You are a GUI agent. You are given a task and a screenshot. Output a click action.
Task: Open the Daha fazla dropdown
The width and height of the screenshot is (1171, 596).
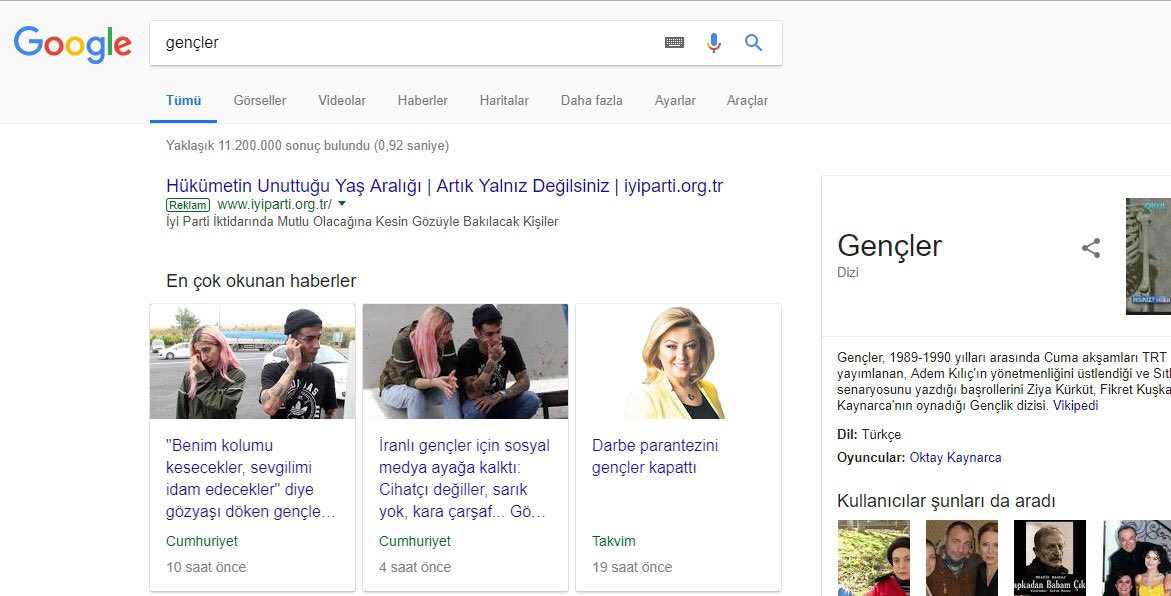591,100
